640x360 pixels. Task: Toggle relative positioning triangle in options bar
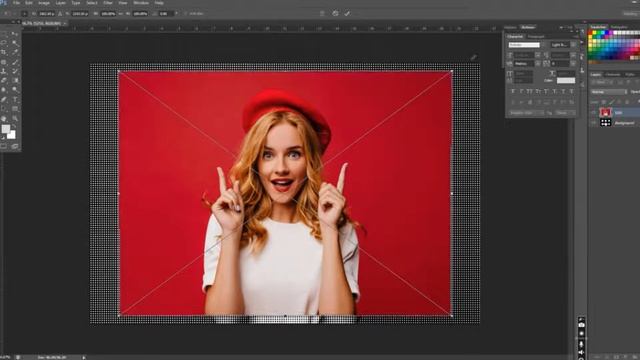click(x=60, y=13)
